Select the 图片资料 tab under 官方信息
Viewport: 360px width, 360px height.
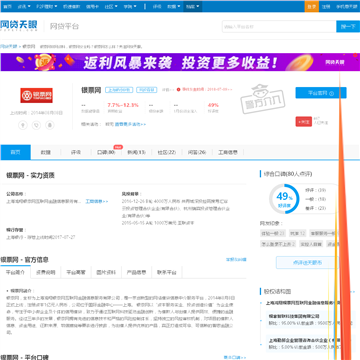(x=106, y=272)
